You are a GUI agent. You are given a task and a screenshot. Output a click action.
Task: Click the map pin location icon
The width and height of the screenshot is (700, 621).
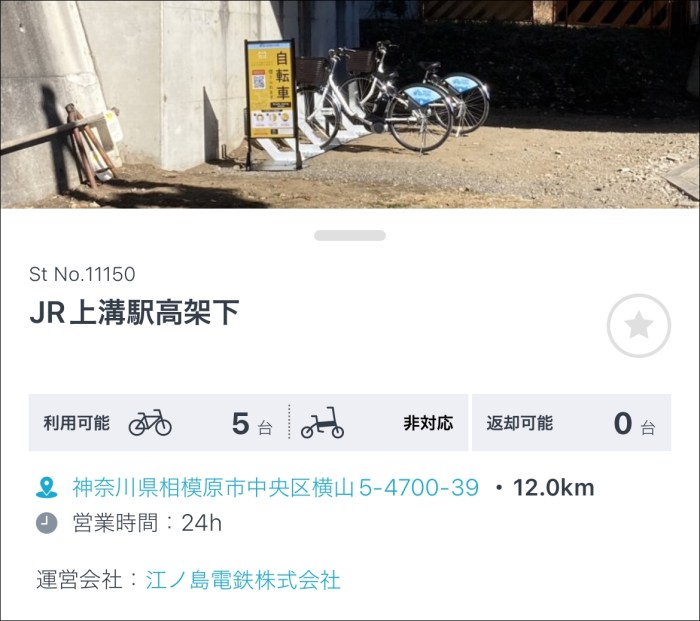(46, 488)
